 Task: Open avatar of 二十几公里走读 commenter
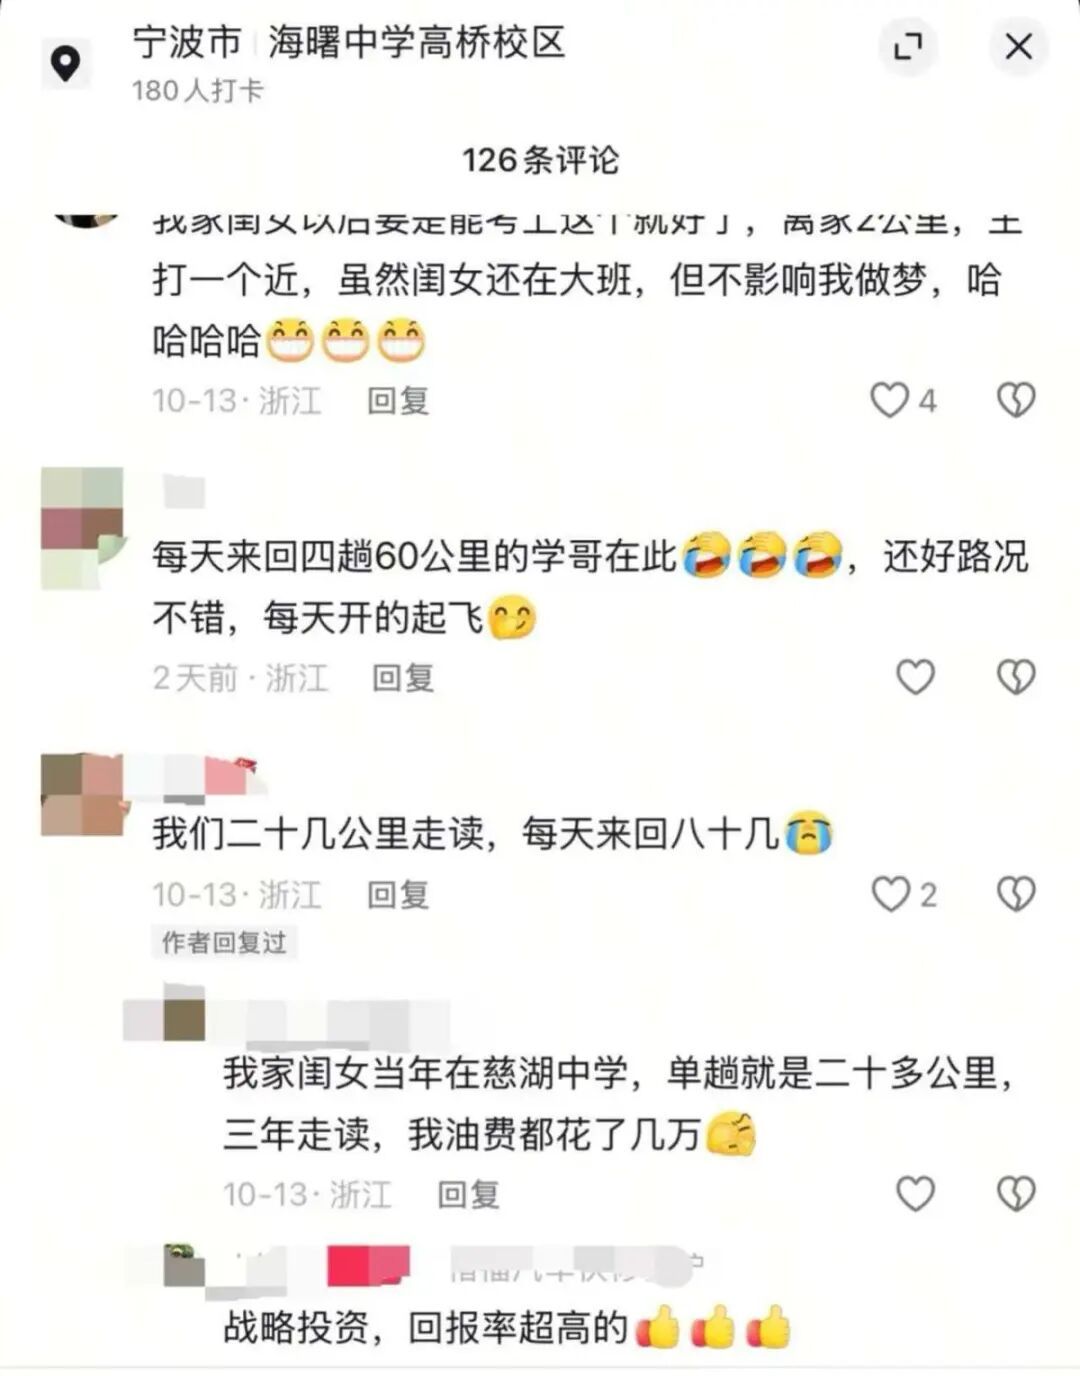click(82, 795)
